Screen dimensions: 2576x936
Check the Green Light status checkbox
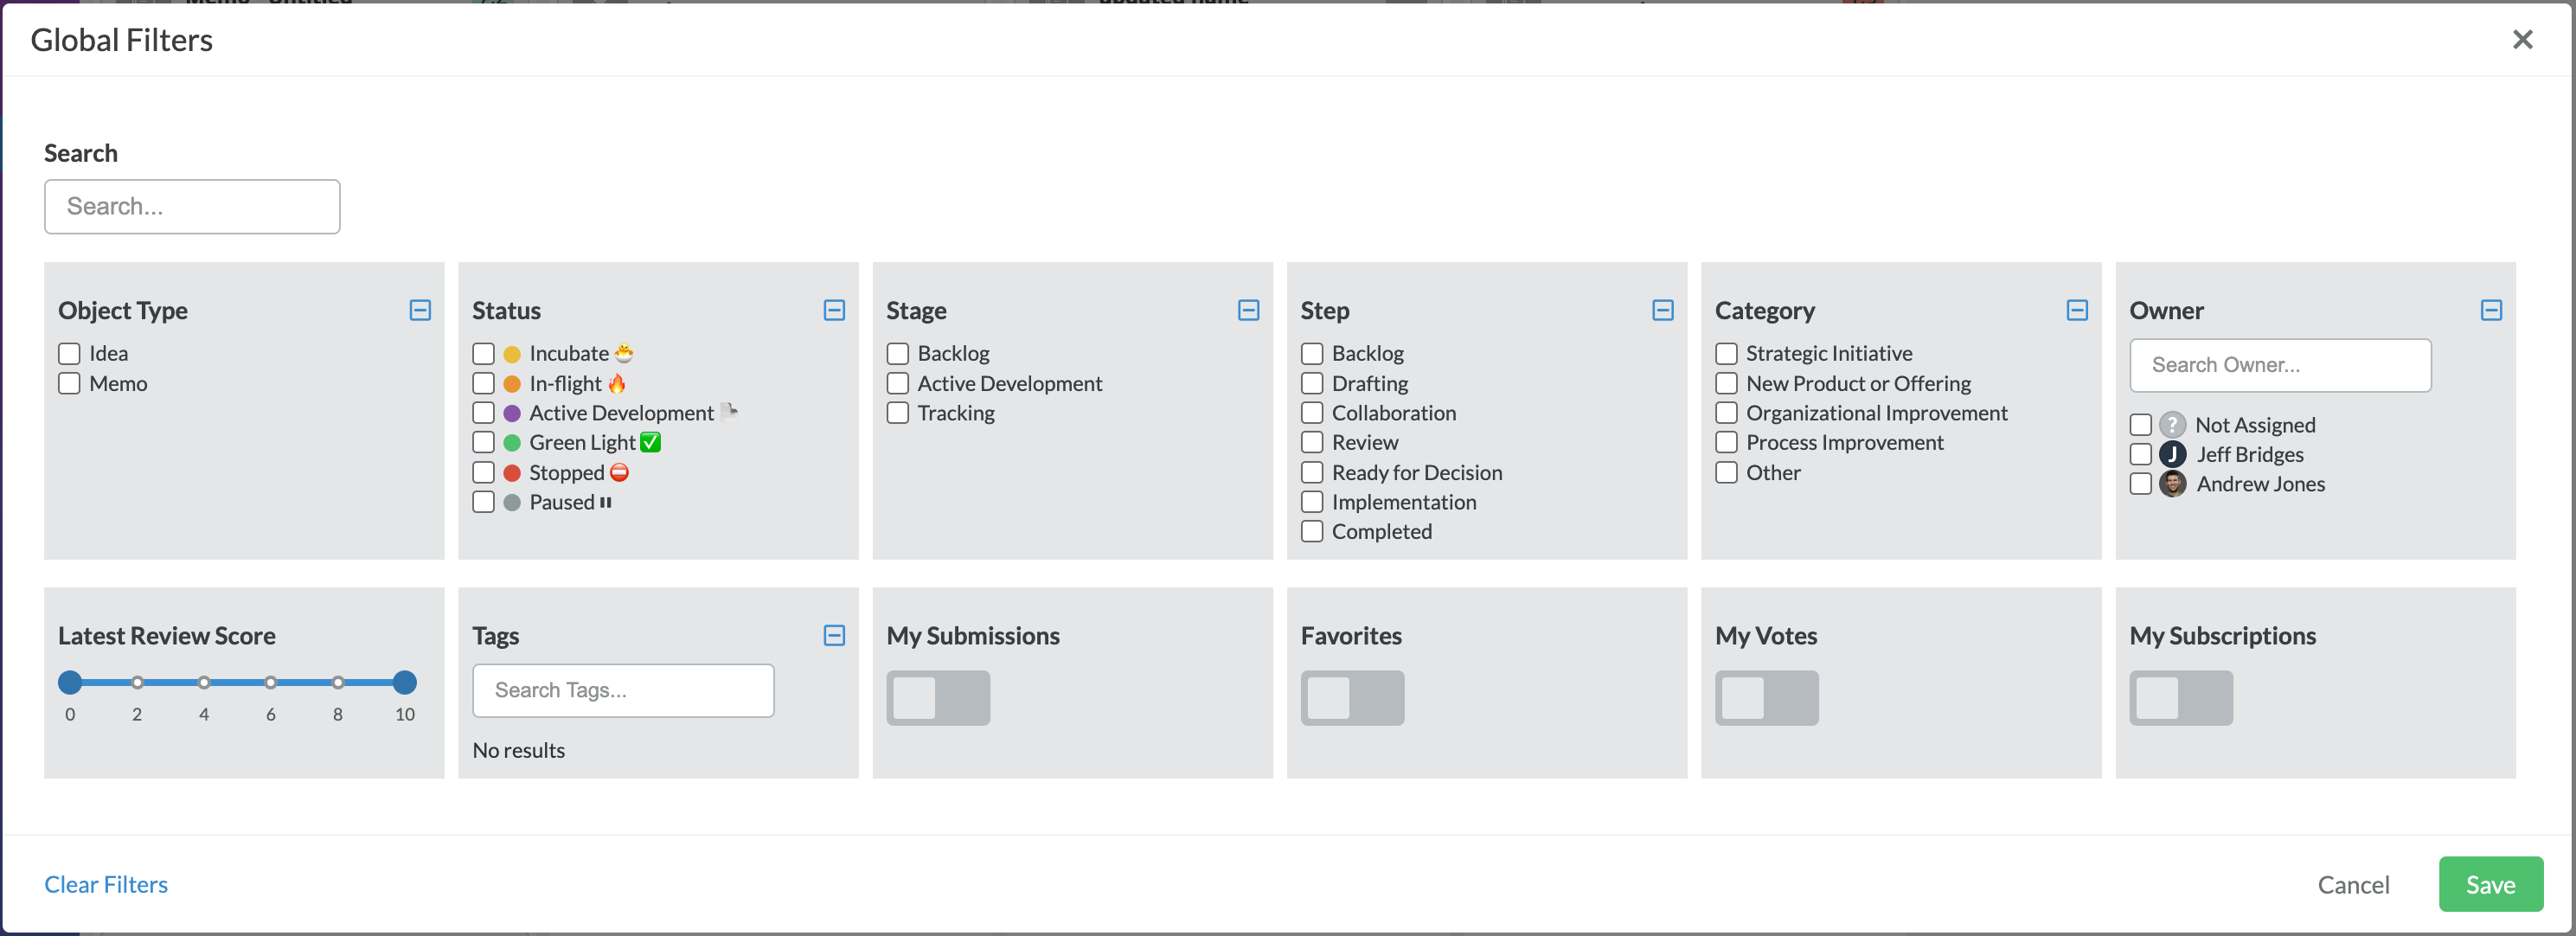(483, 442)
